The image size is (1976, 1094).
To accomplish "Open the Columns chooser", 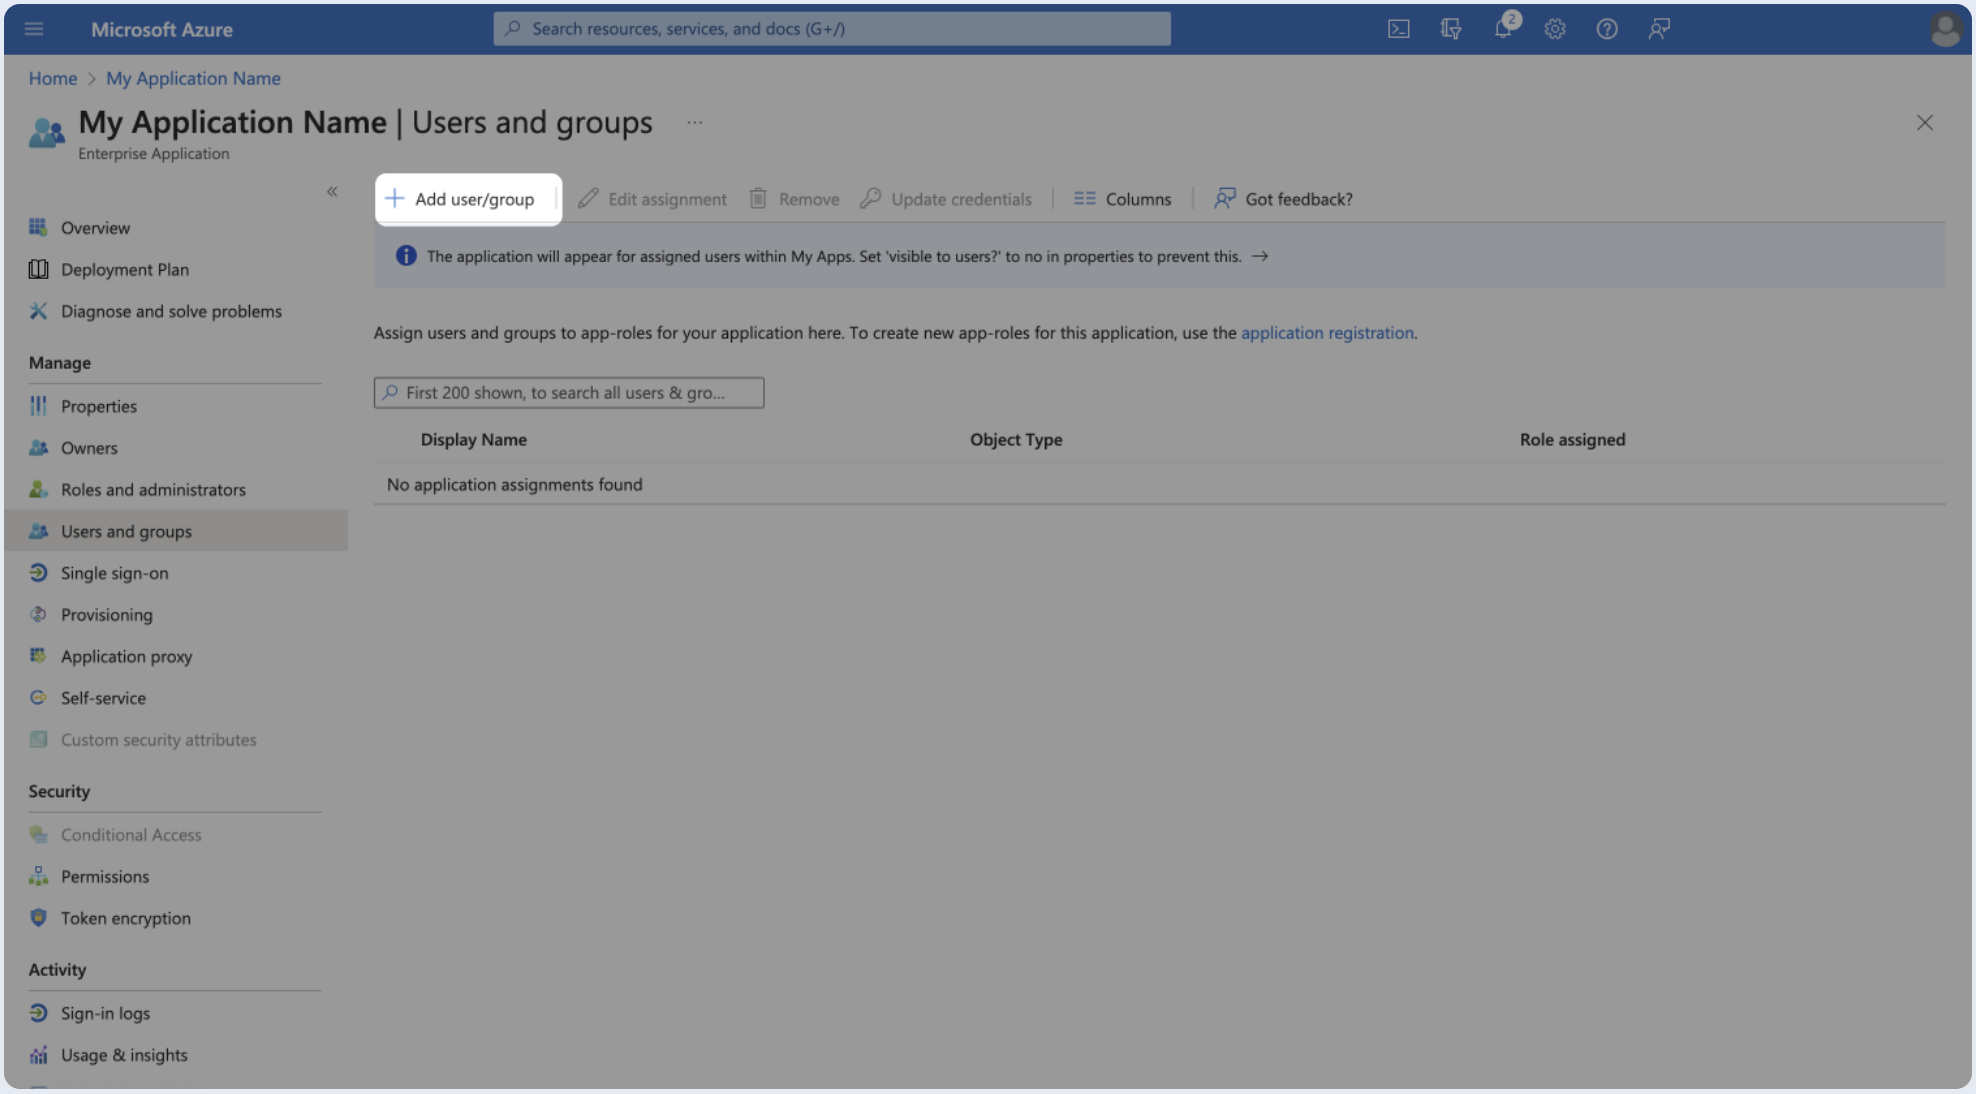I will [x=1122, y=199].
